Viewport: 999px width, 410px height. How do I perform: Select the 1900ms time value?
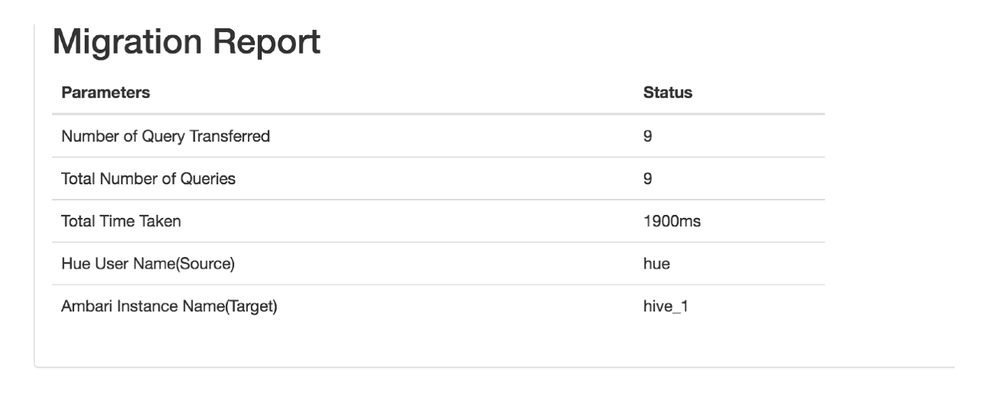tap(672, 221)
